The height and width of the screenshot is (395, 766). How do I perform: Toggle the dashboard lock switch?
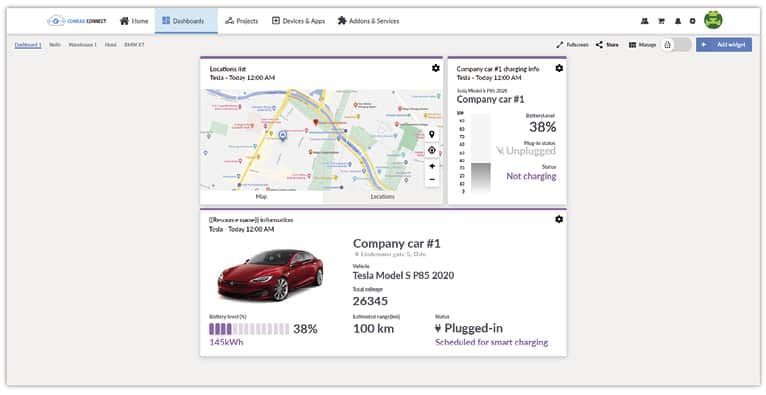point(677,45)
